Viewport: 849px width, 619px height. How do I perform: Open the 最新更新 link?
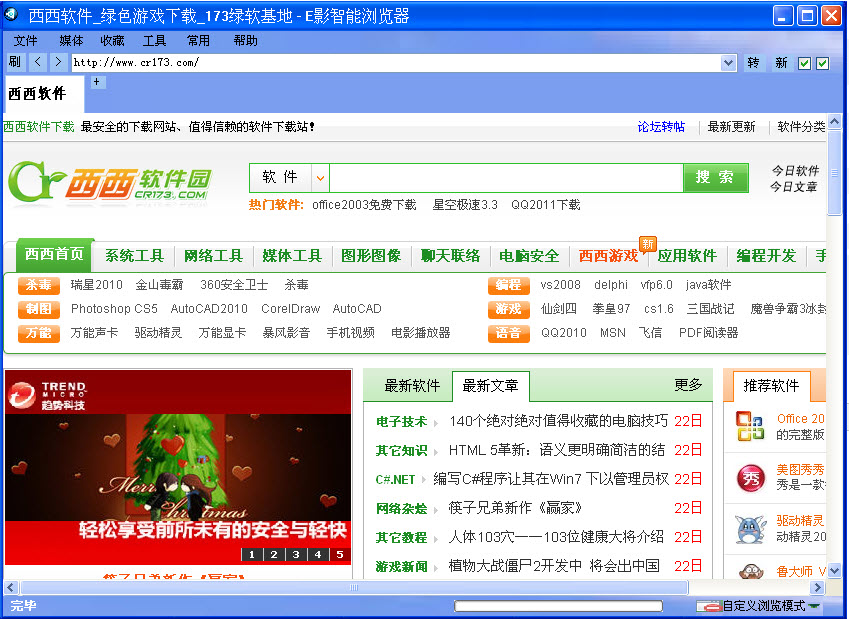(x=731, y=127)
